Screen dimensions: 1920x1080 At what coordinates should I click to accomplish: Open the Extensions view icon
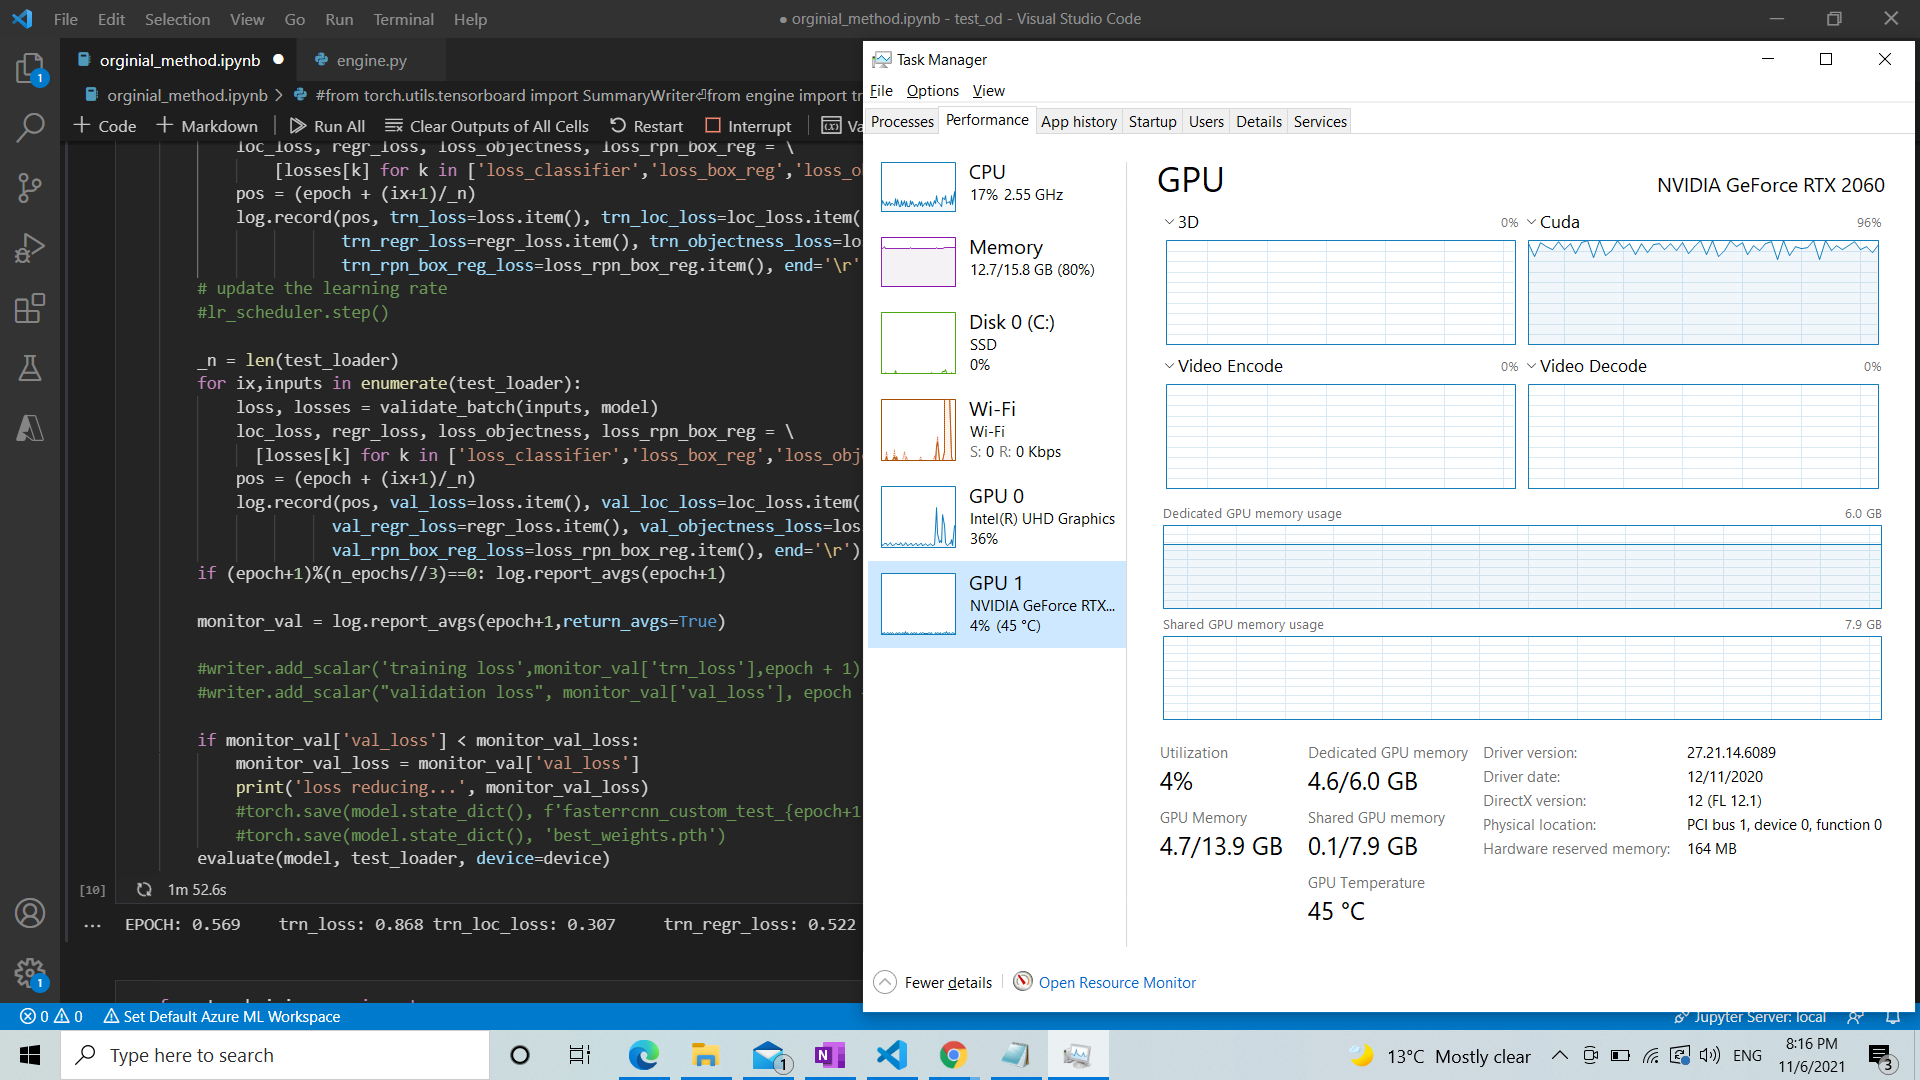tap(30, 308)
